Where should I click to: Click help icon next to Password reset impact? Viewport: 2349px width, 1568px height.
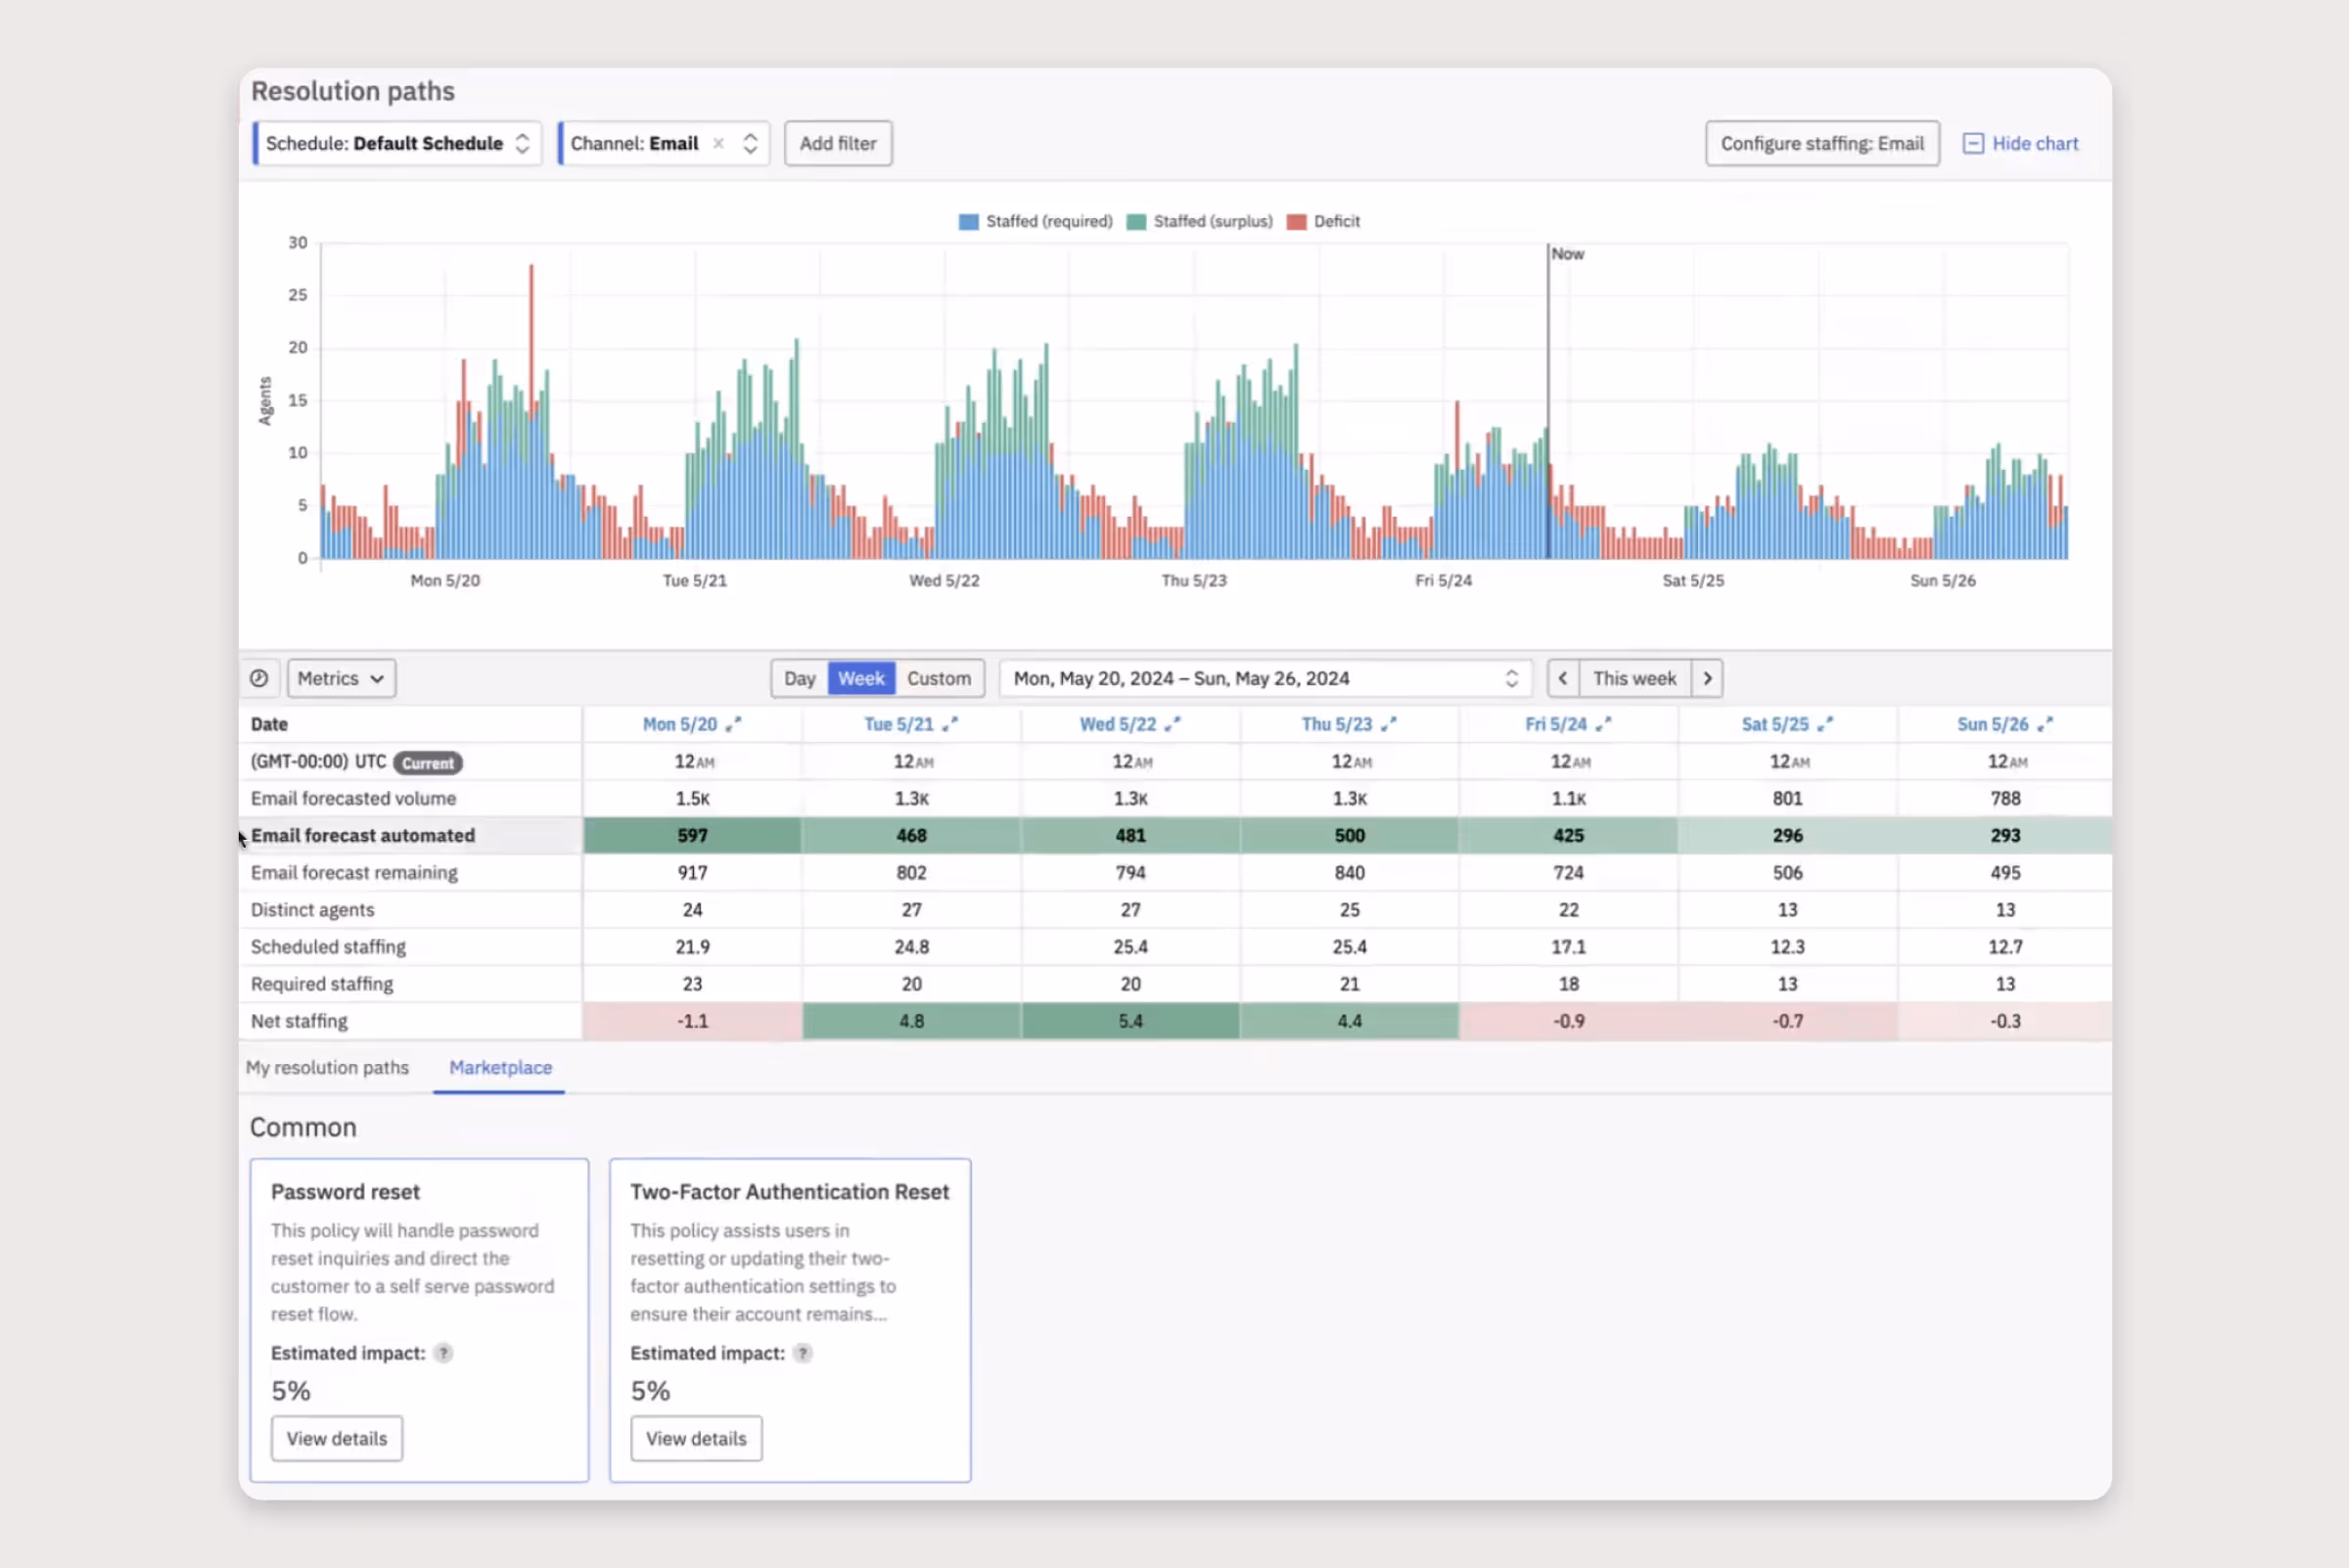coord(443,1353)
